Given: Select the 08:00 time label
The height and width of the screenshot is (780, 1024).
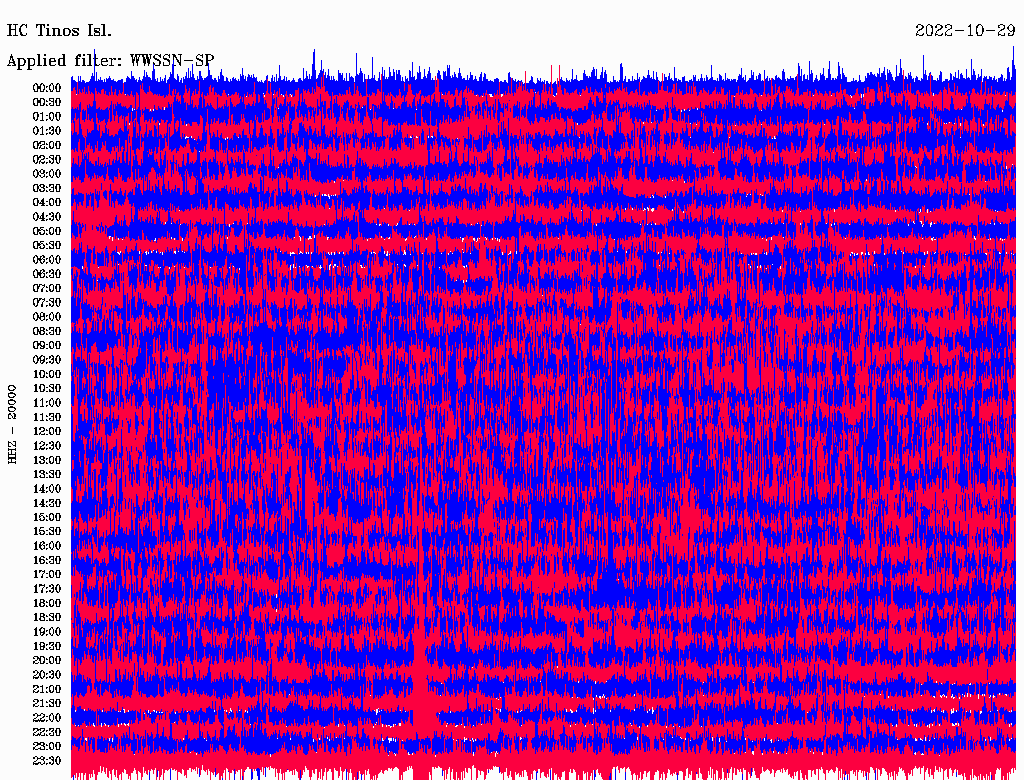Looking at the screenshot, I should pyautogui.click(x=47, y=317).
